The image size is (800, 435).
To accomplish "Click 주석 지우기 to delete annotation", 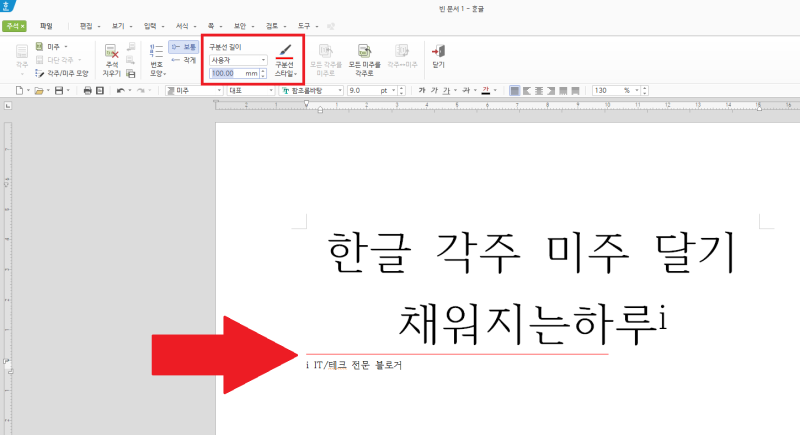I will [111, 60].
